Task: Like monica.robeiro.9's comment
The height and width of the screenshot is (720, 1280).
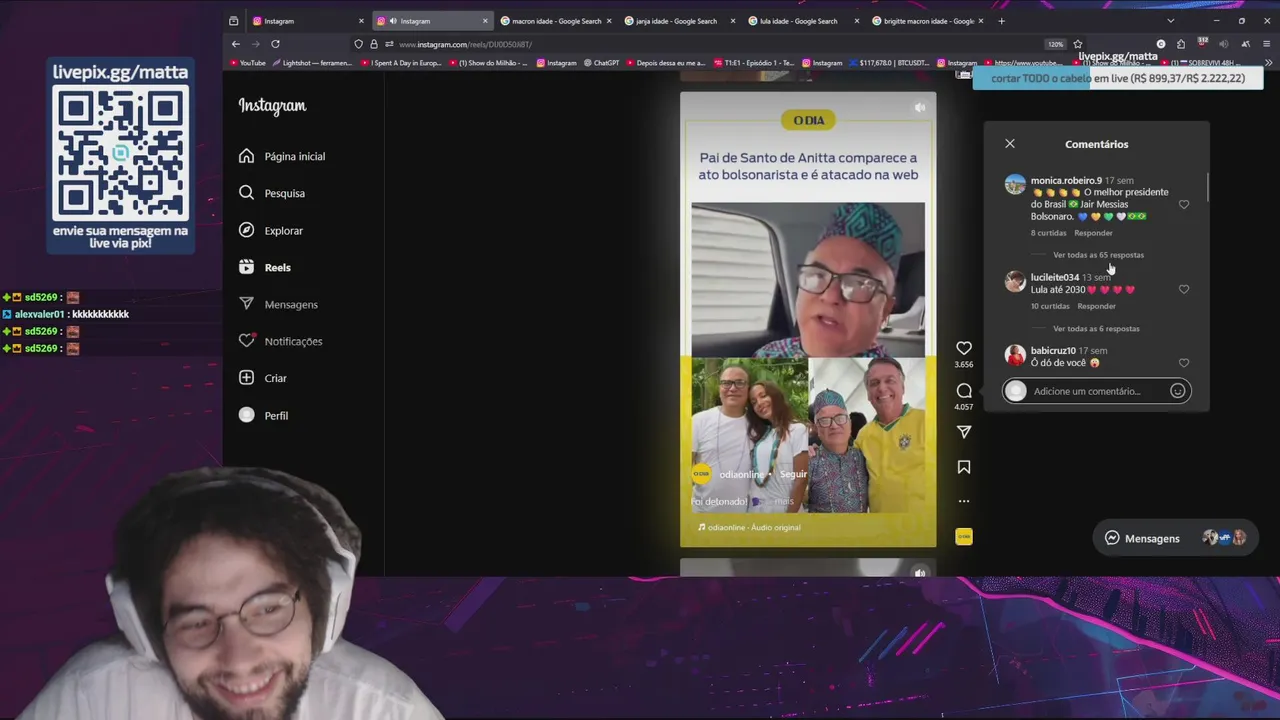Action: 1184,205
